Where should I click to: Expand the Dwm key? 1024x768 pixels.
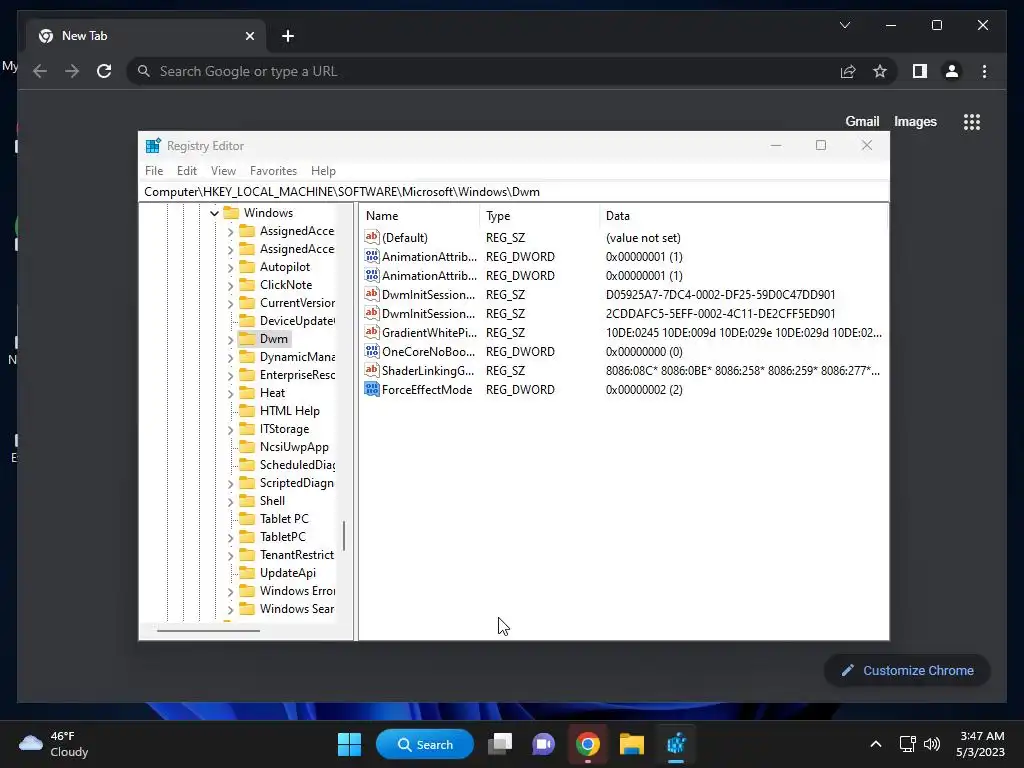coord(230,340)
